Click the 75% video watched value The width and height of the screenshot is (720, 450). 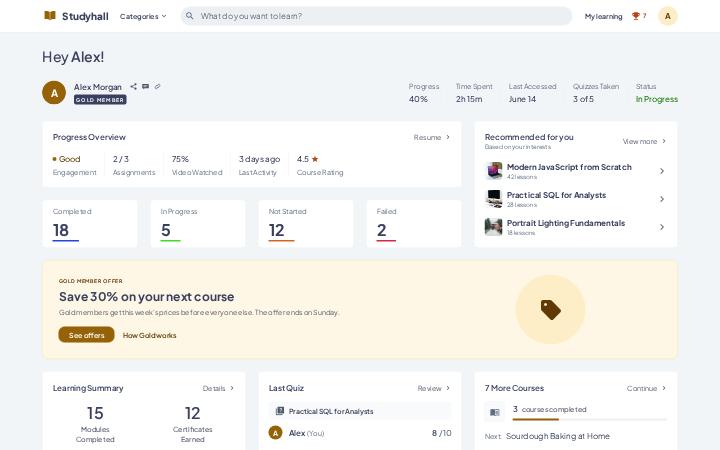(180, 159)
